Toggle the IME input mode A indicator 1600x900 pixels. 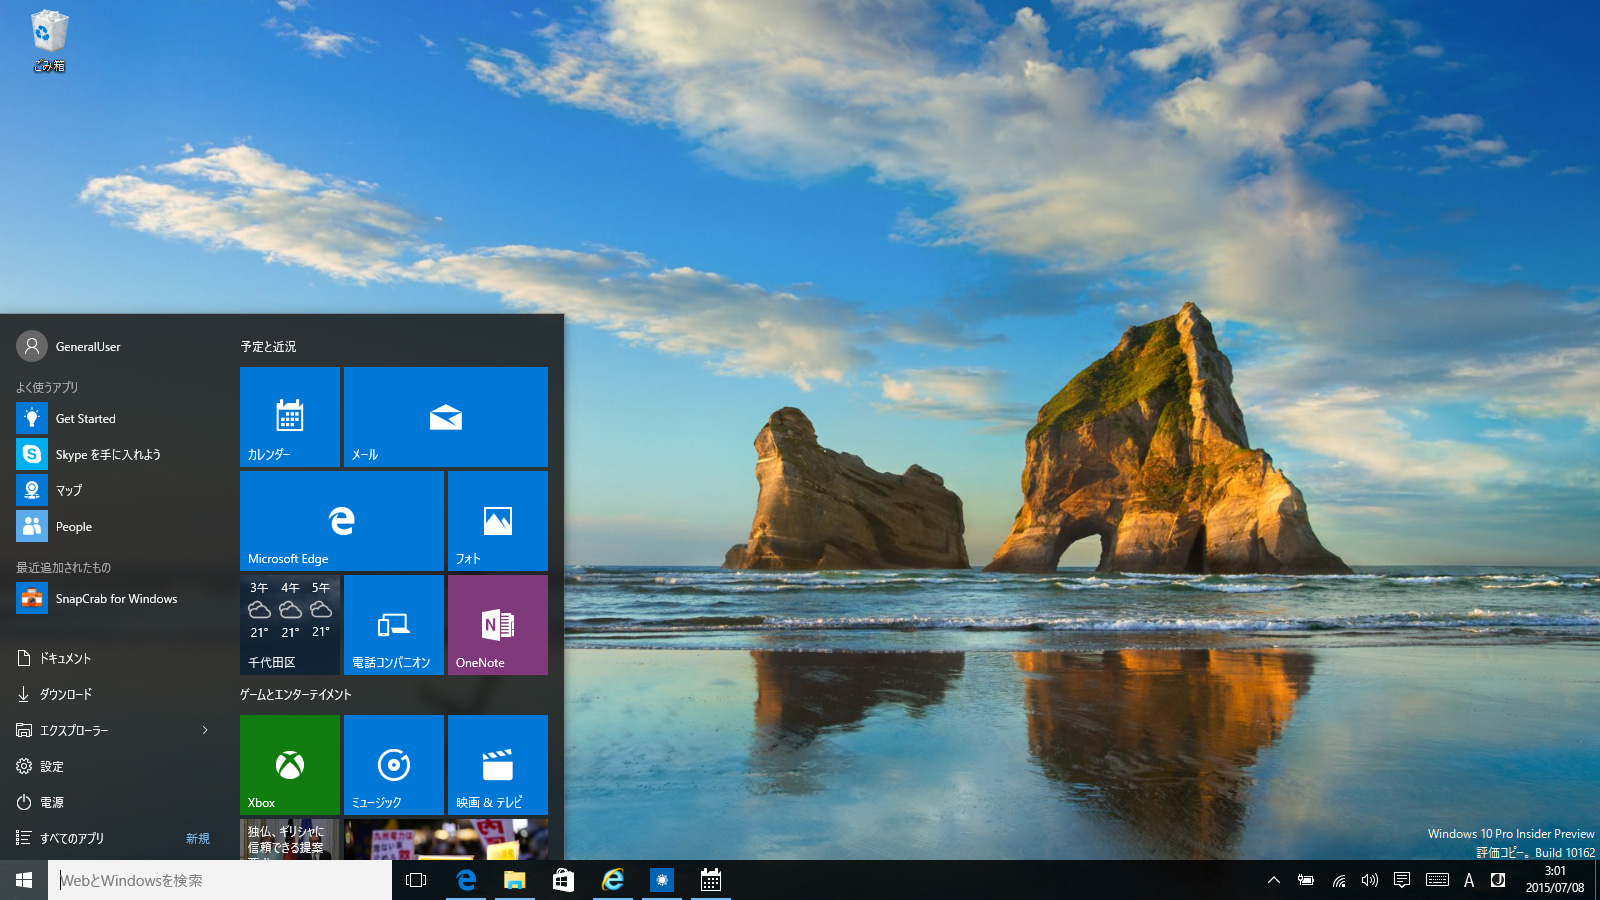[x=1468, y=880]
